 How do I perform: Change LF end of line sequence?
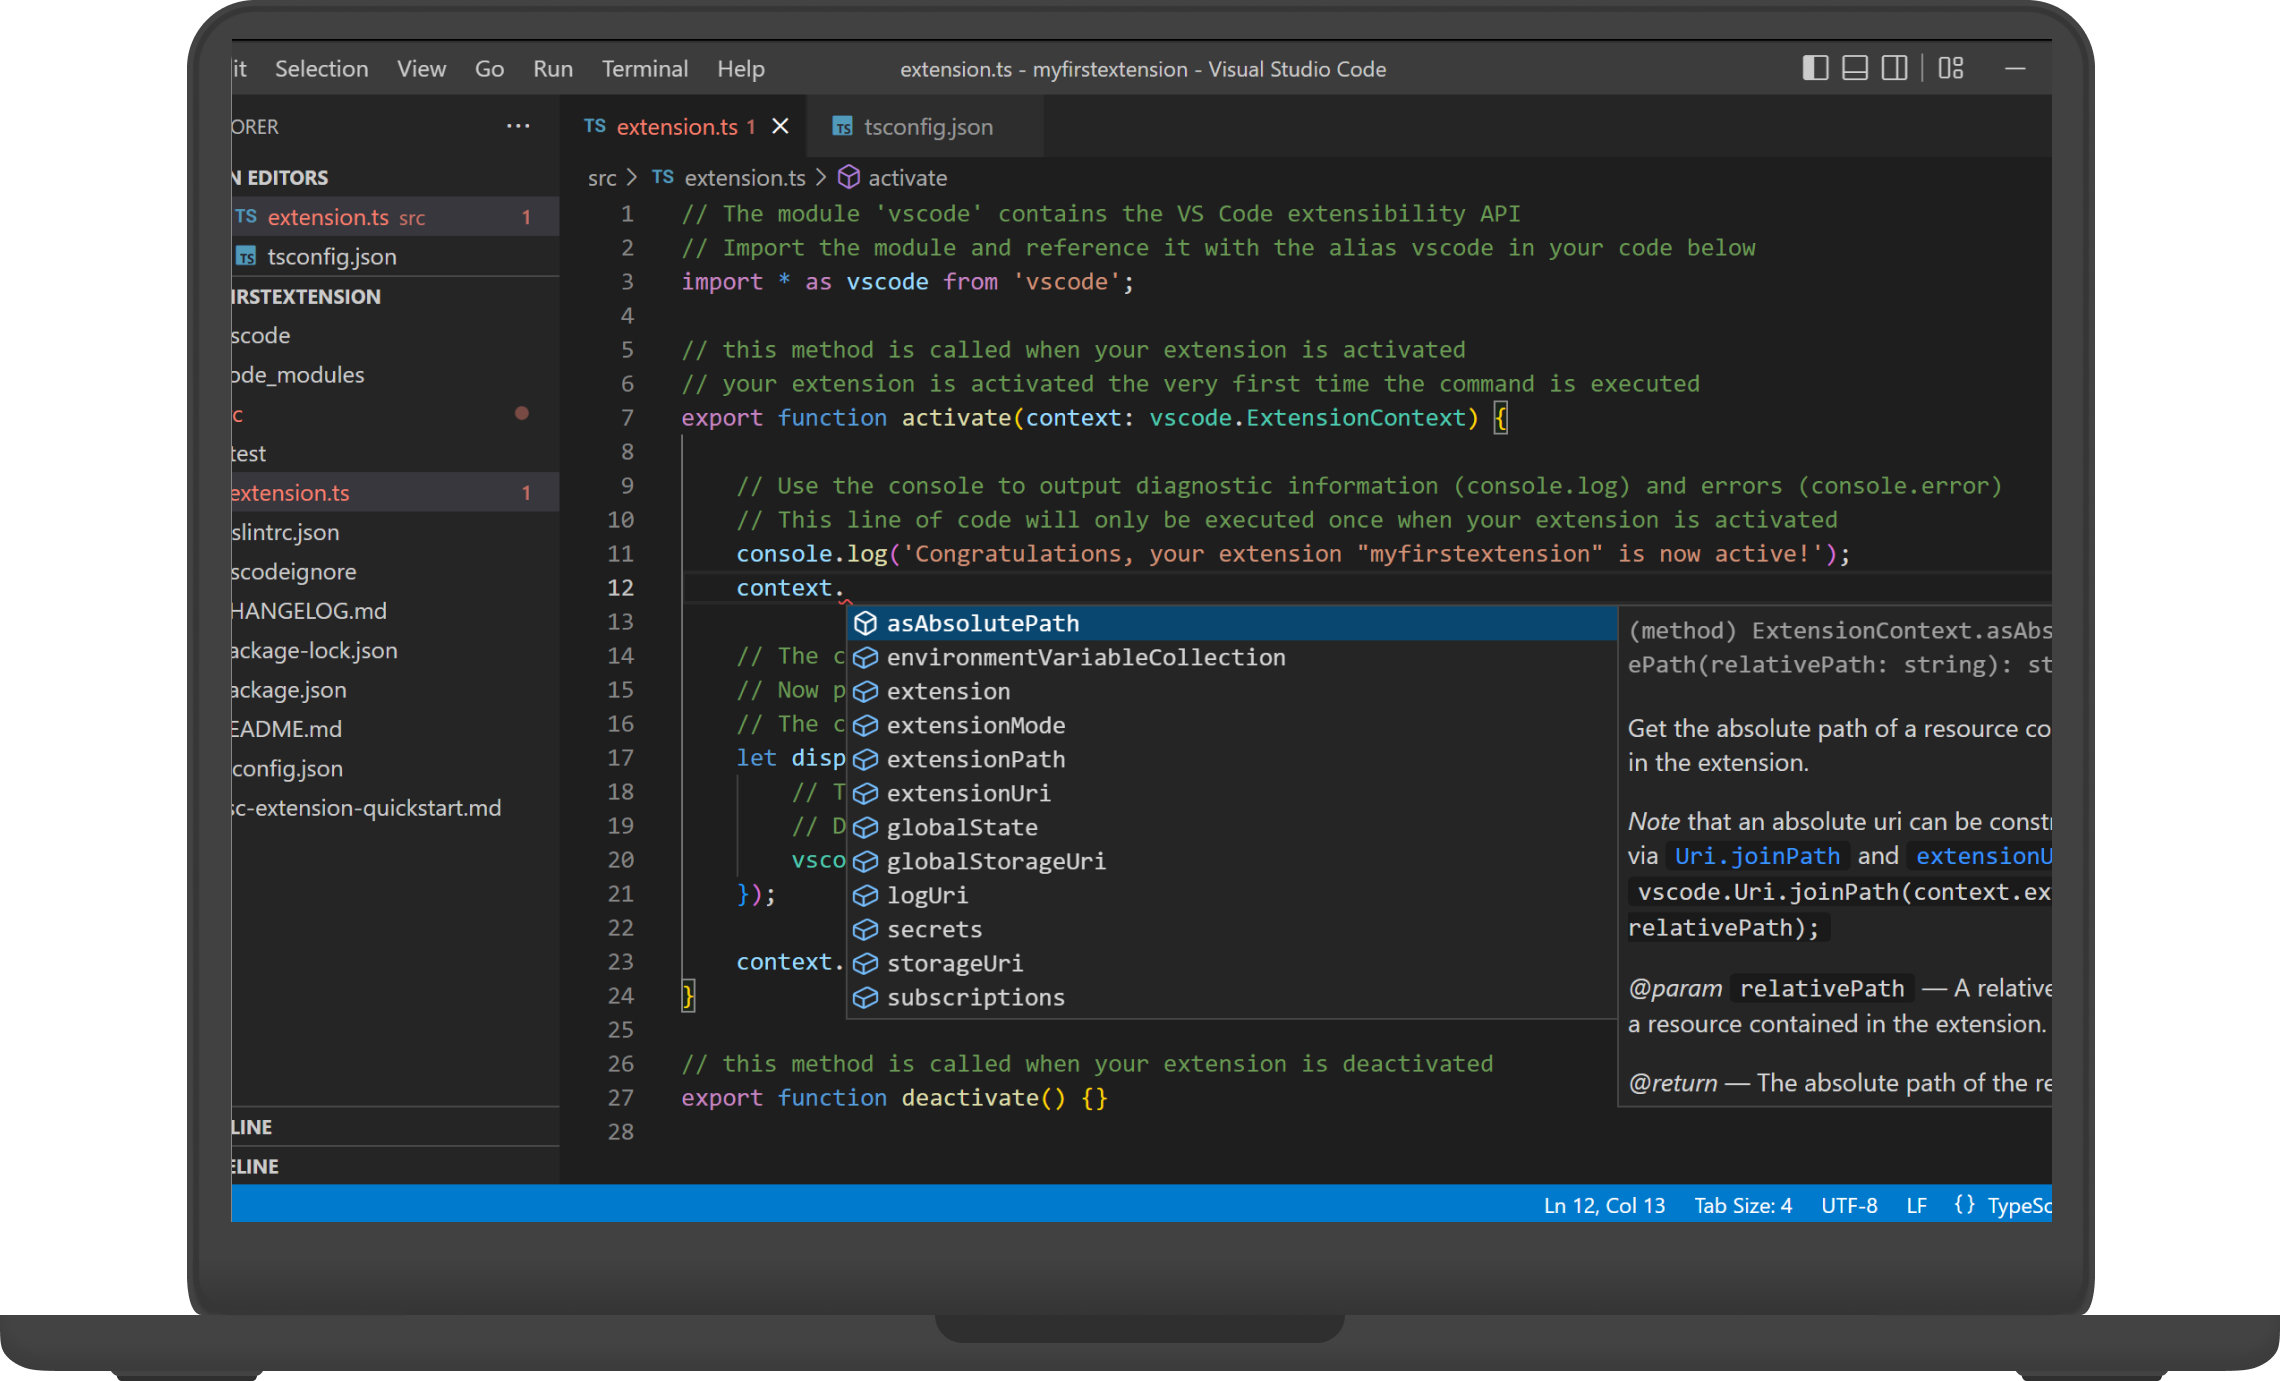pyautogui.click(x=1916, y=1205)
